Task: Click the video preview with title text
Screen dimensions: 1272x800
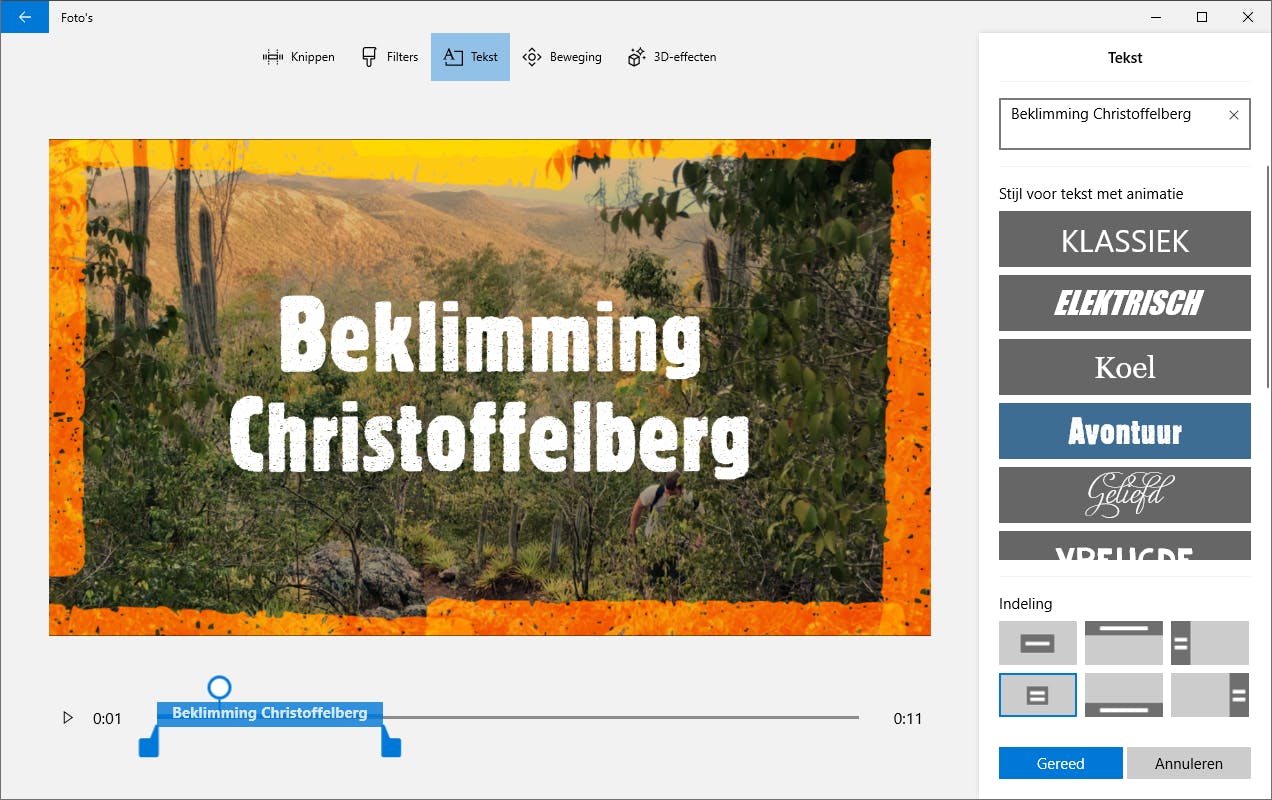Action: [x=490, y=387]
